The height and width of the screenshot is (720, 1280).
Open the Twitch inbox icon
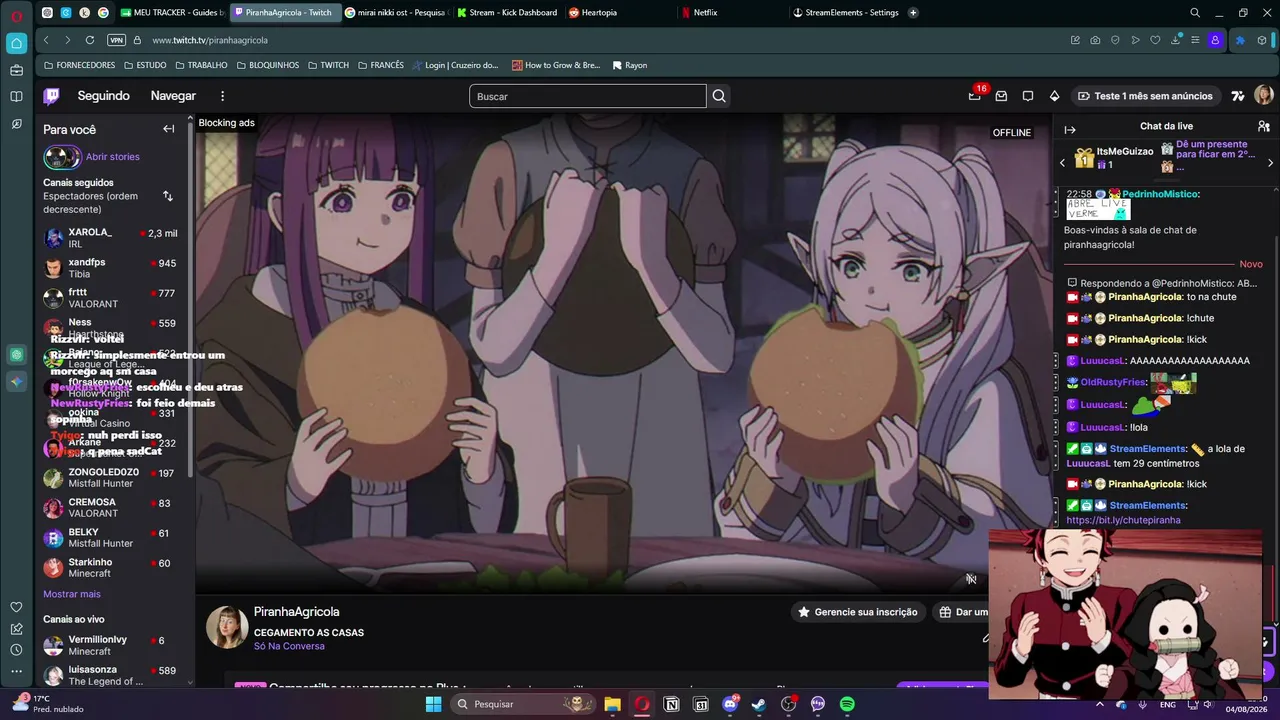tap(1001, 96)
